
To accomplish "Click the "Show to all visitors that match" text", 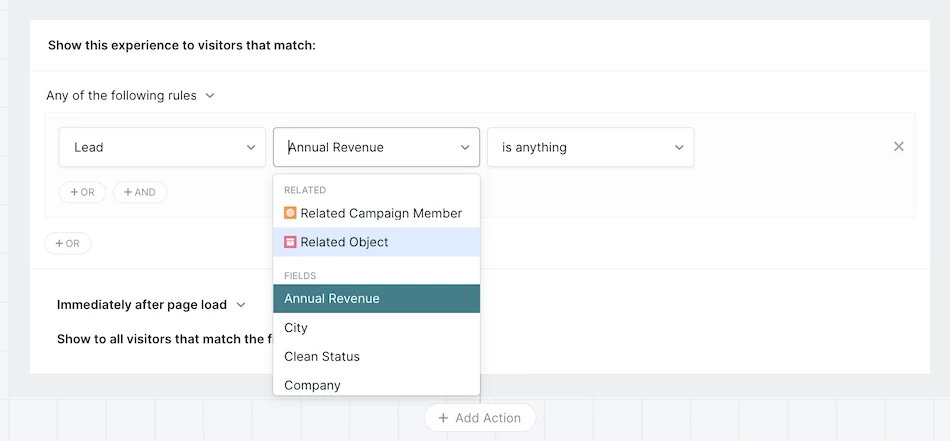I will pos(165,339).
